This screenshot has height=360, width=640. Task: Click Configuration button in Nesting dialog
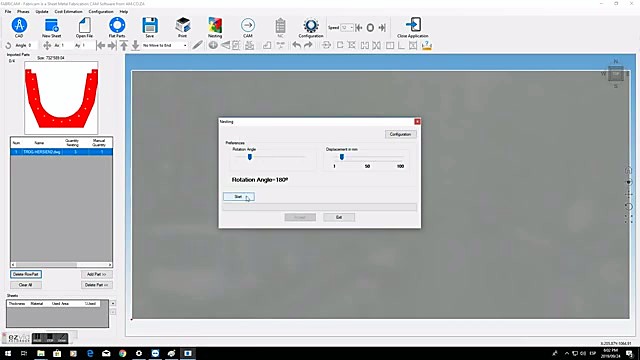coord(400,134)
